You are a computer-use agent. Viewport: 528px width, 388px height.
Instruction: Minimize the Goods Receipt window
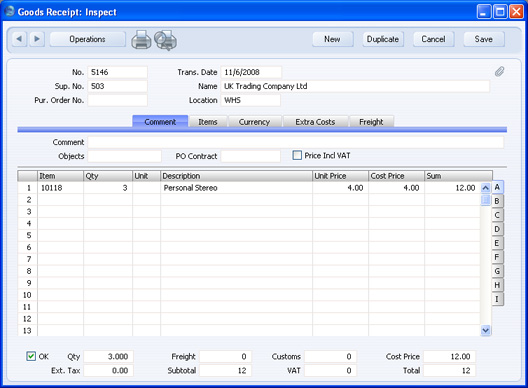484,12
